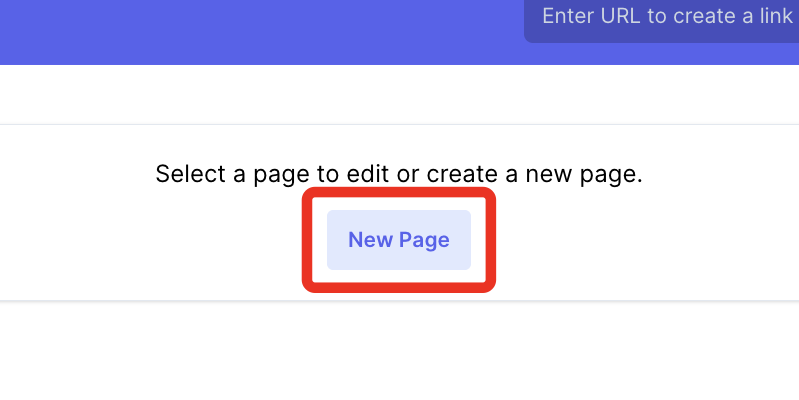Click the New Page button
Image resolution: width=799 pixels, height=400 pixels.
398,240
